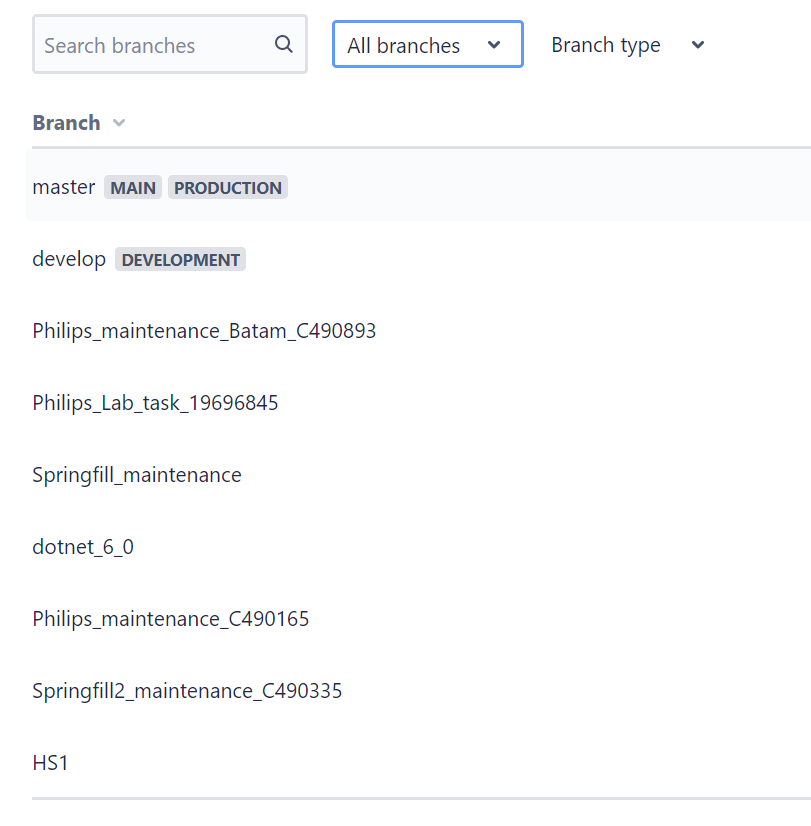Open the master branch
This screenshot has height=826, width=811.
click(63, 186)
